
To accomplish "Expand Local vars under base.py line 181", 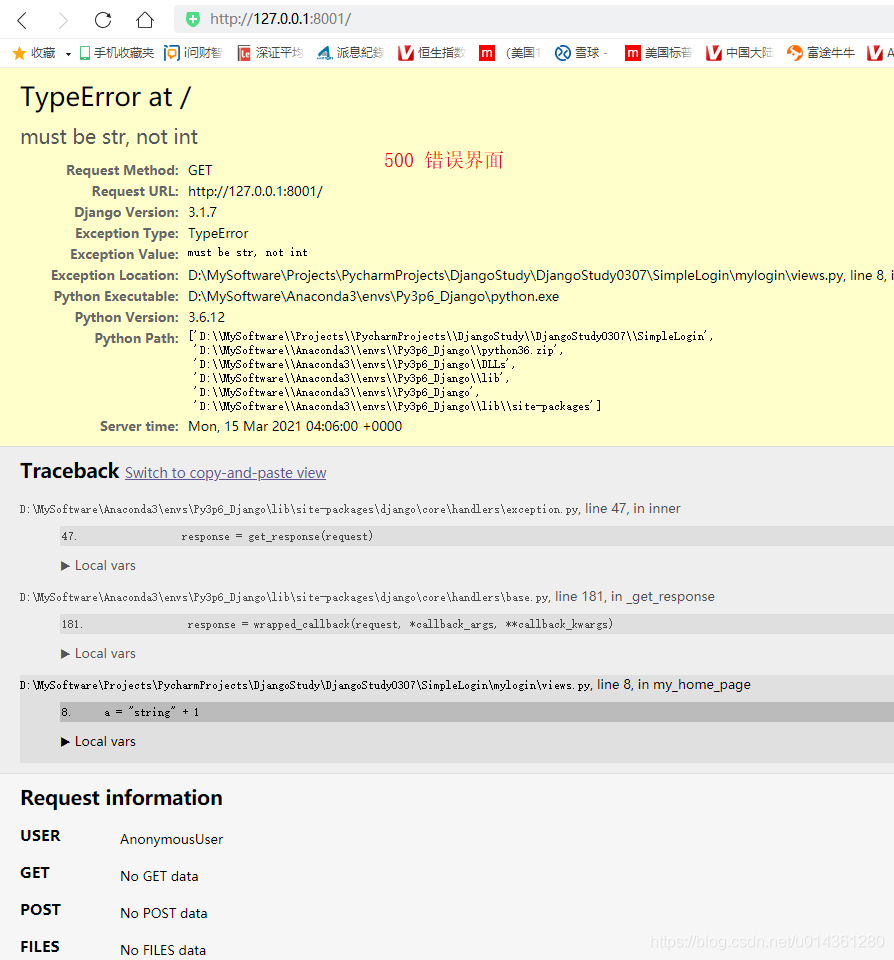I will tap(98, 654).
